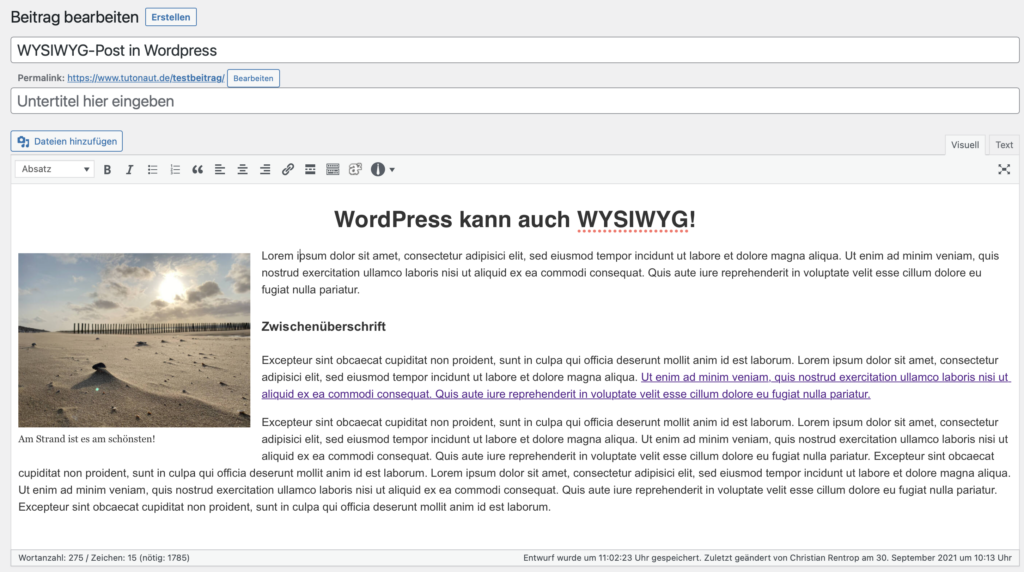Viewport: 1024px width, 572px height.
Task: Switch to the Text editor tab
Action: point(1004,145)
